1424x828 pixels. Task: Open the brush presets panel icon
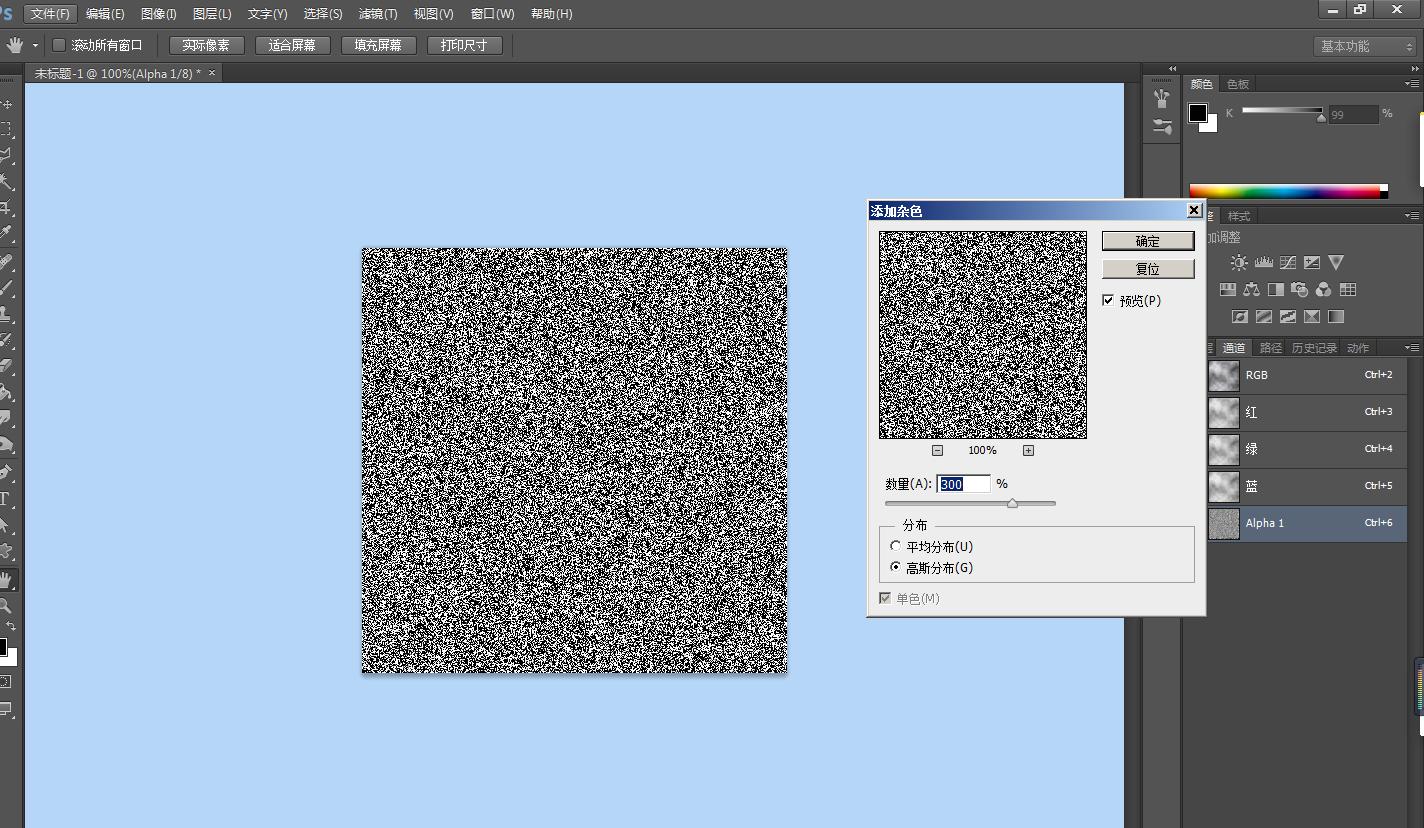(1162, 127)
